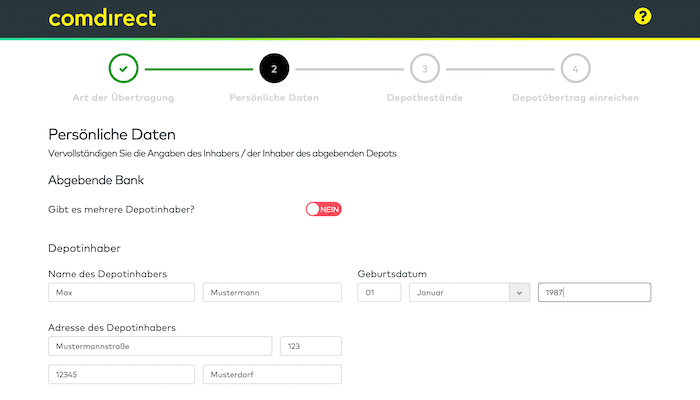This screenshot has width=700, height=400.
Task: Select the Depotübertrag einreichen step label
Action: tap(575, 98)
